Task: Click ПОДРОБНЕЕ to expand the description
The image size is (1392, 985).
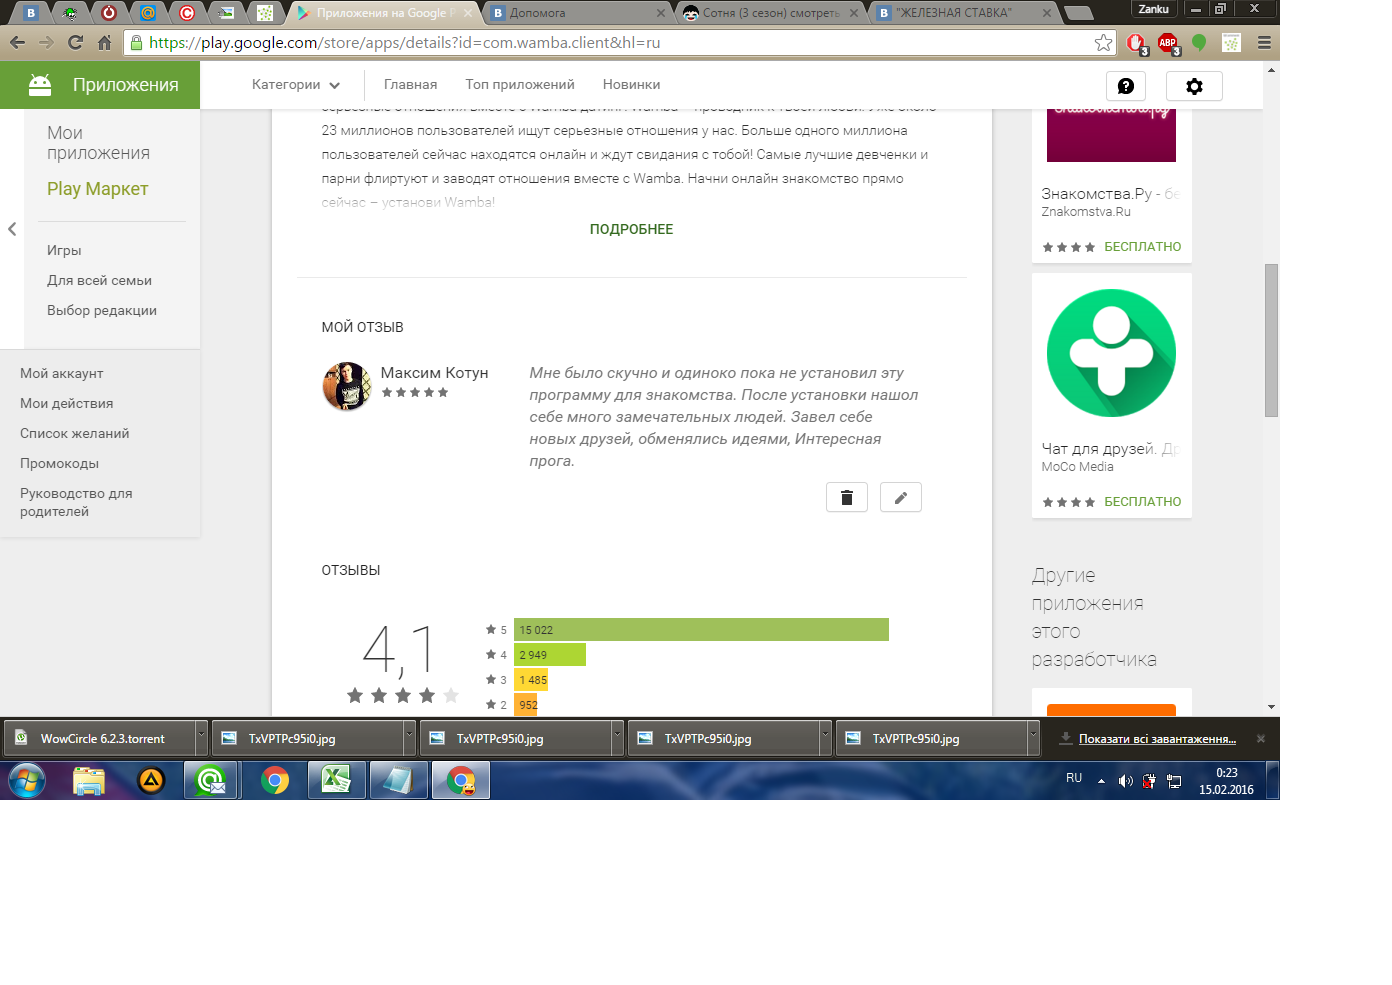Action: pos(631,229)
